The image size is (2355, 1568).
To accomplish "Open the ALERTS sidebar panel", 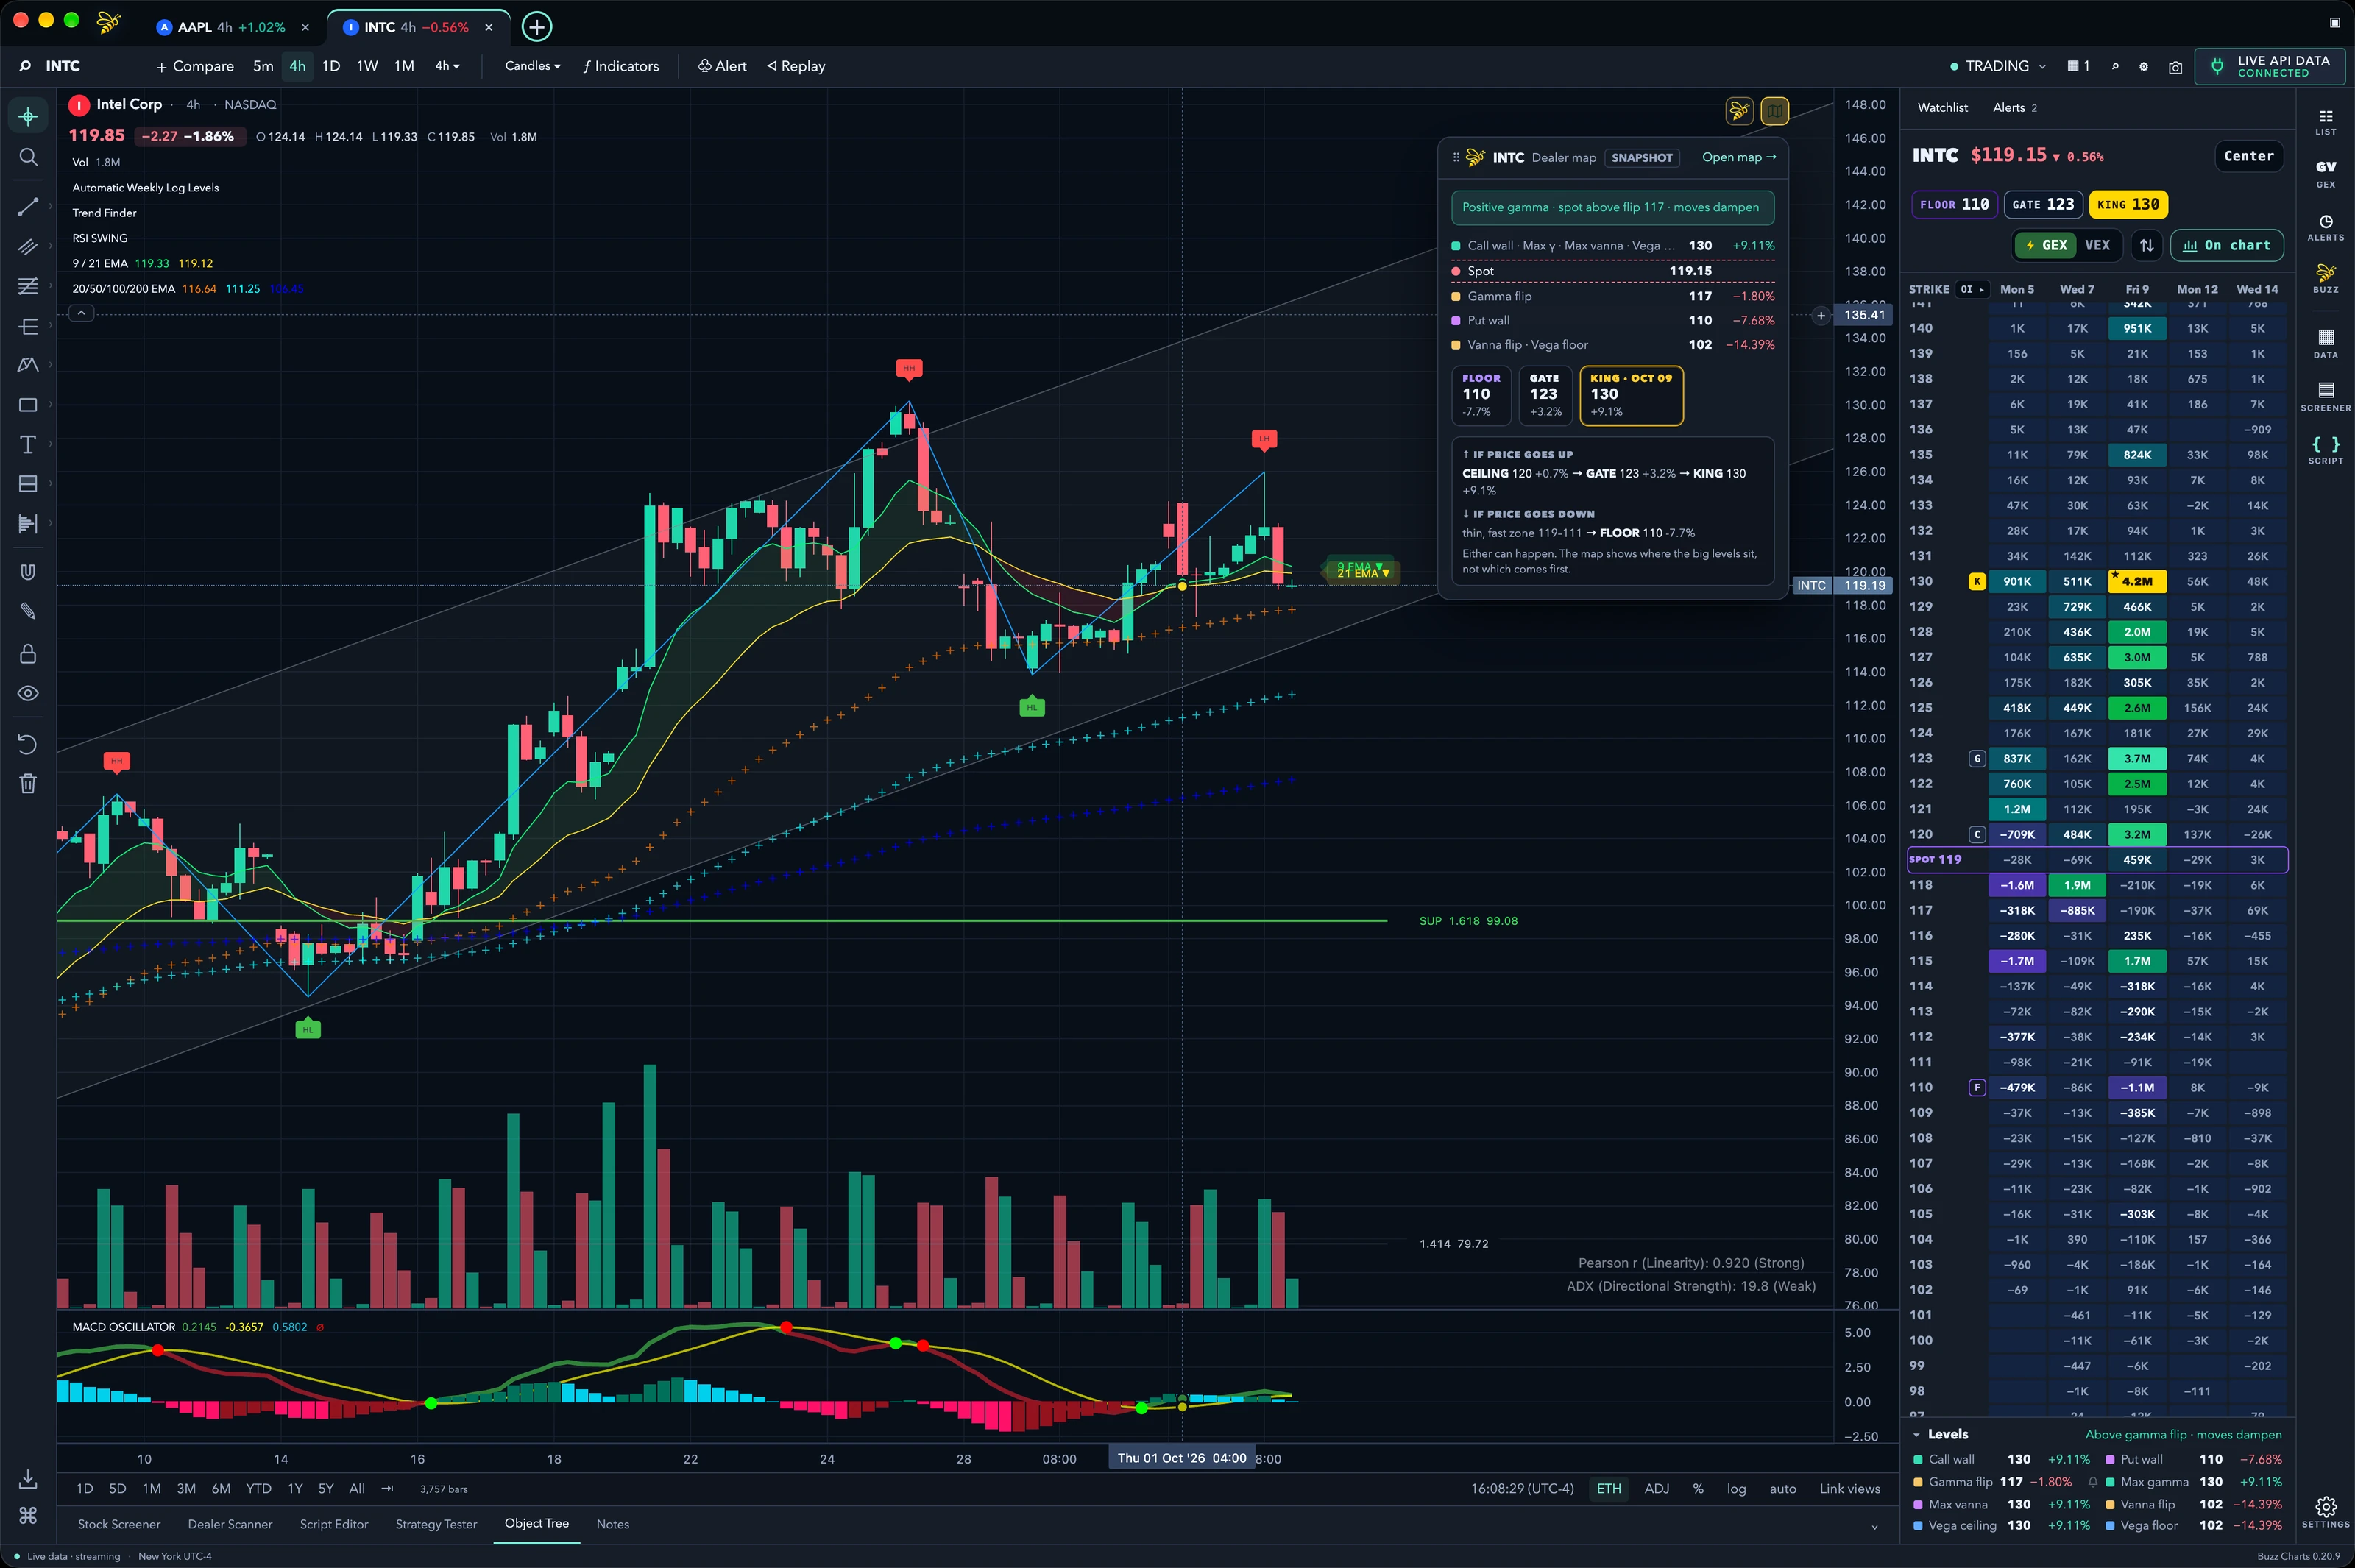I will [2326, 228].
